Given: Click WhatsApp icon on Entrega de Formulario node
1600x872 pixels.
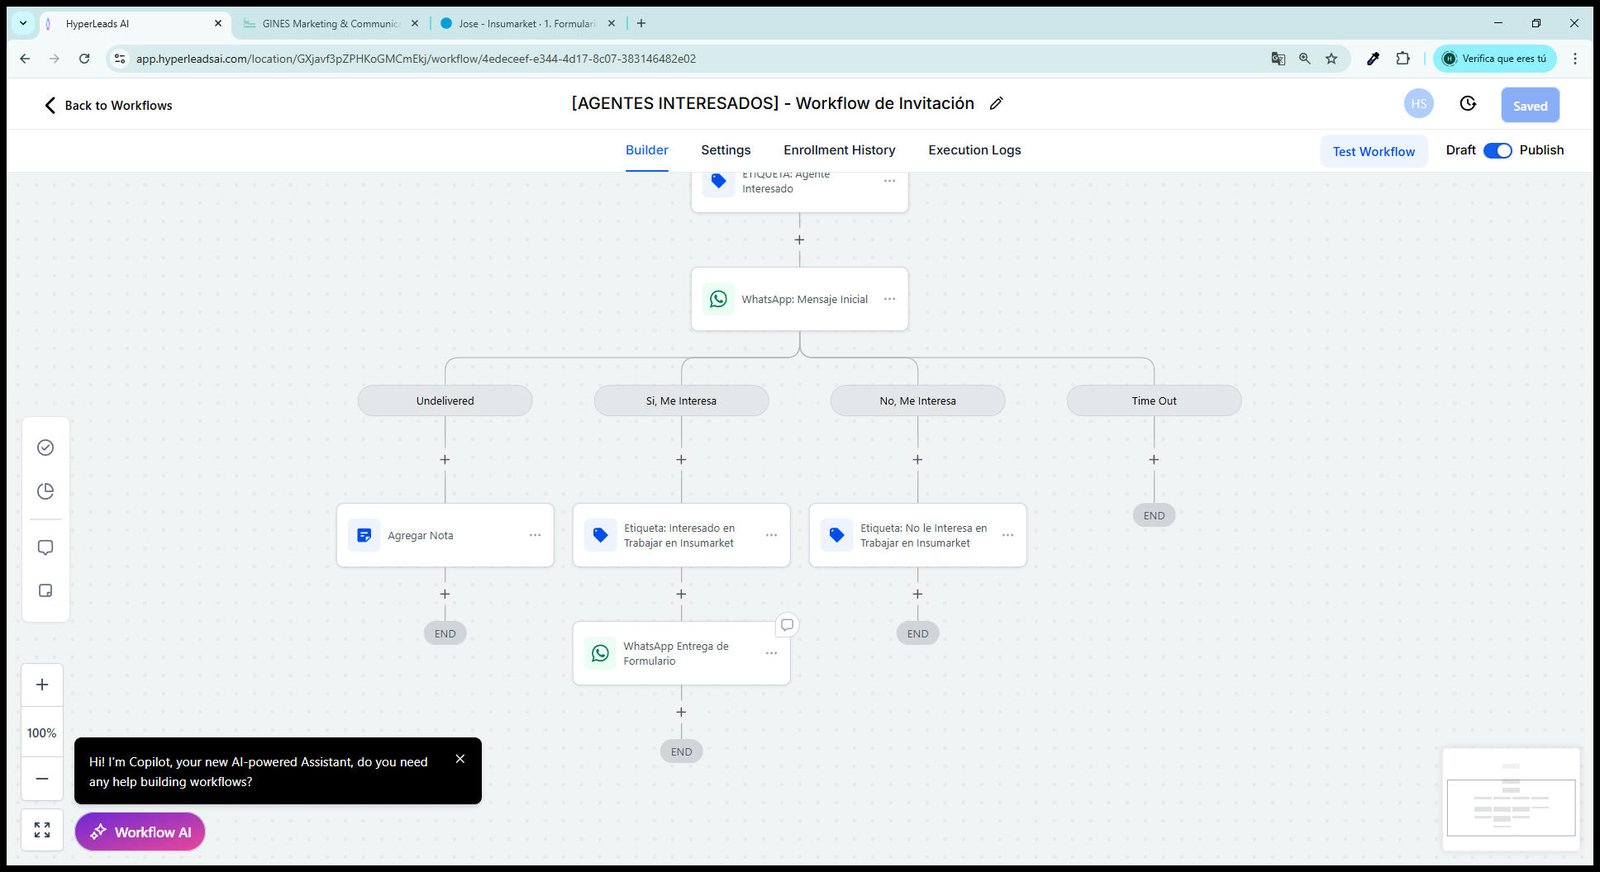Looking at the screenshot, I should pos(600,653).
